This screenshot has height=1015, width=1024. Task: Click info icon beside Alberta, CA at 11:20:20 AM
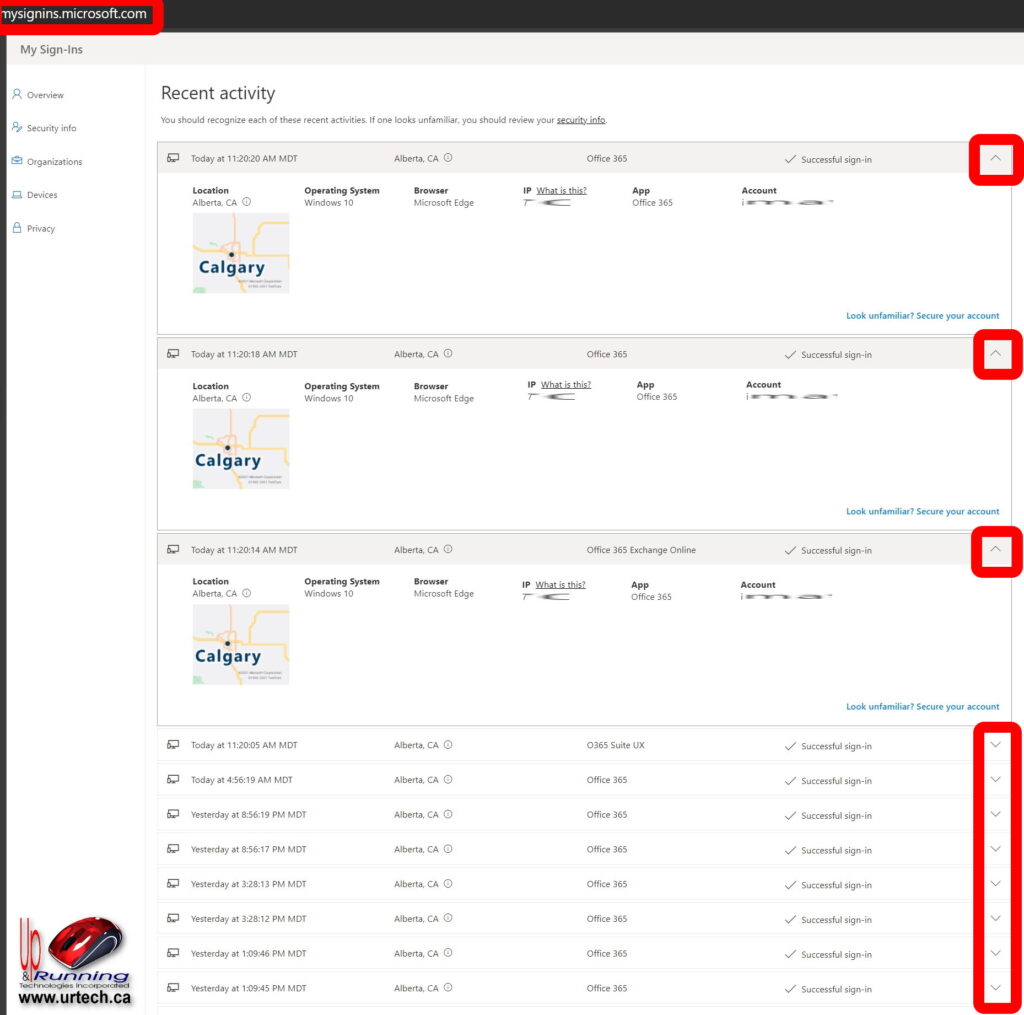[448, 158]
